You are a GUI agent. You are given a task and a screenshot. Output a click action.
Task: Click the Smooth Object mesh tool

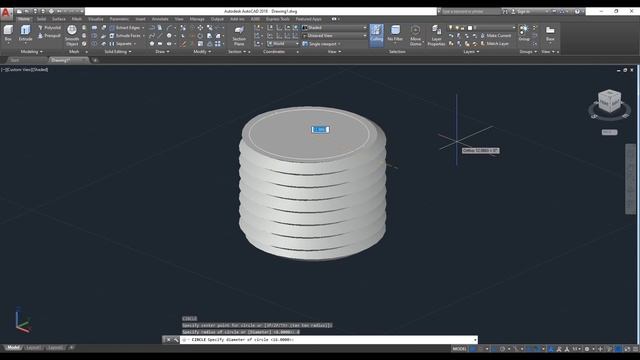coord(72,35)
